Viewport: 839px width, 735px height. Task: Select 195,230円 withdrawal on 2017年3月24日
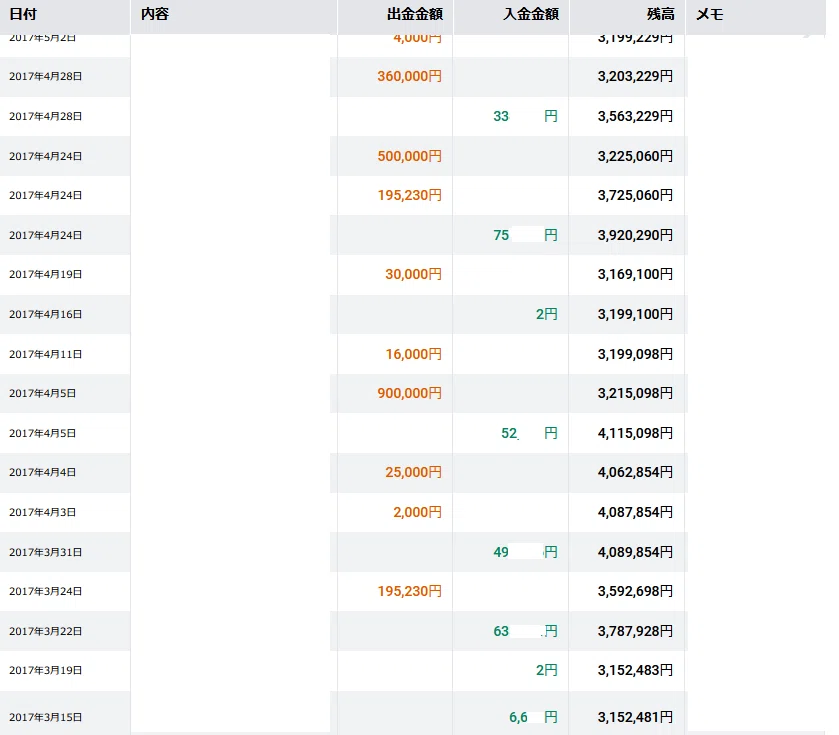click(x=409, y=591)
